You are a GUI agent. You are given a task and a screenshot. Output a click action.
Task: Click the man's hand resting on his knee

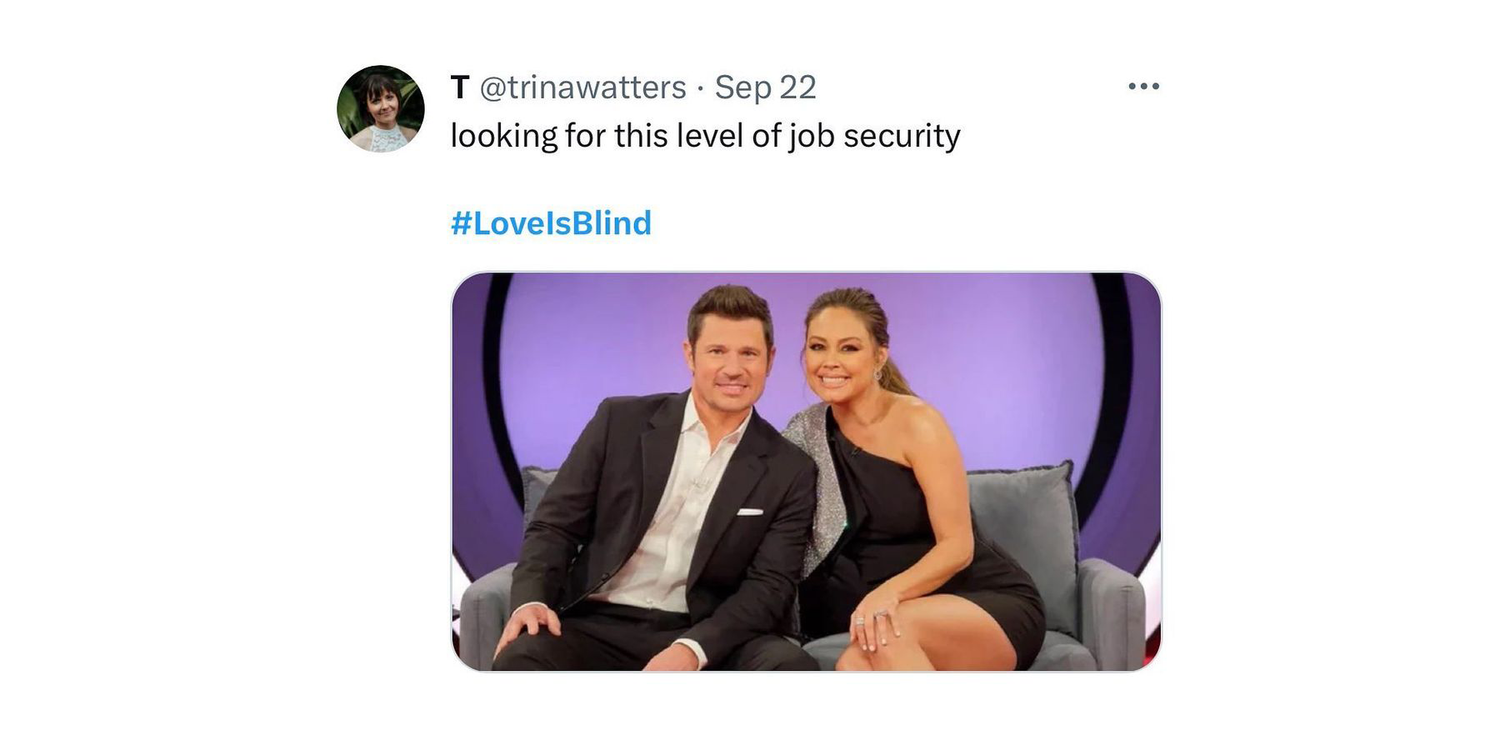[x=528, y=625]
